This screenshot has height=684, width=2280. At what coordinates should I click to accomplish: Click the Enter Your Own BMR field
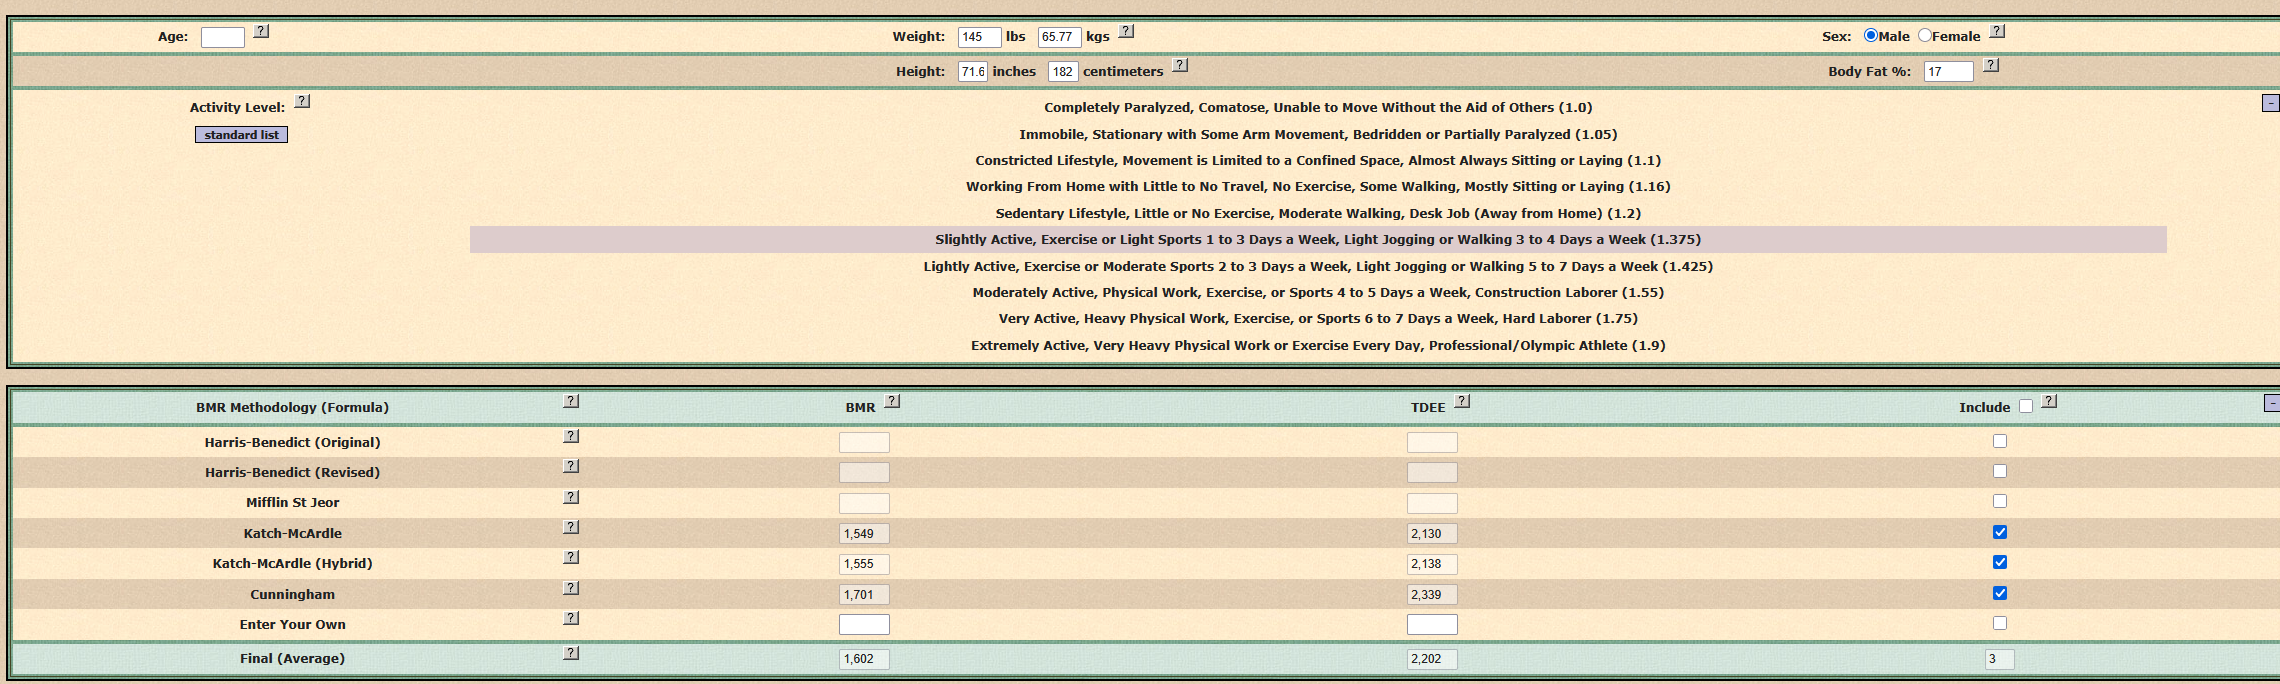click(x=864, y=624)
